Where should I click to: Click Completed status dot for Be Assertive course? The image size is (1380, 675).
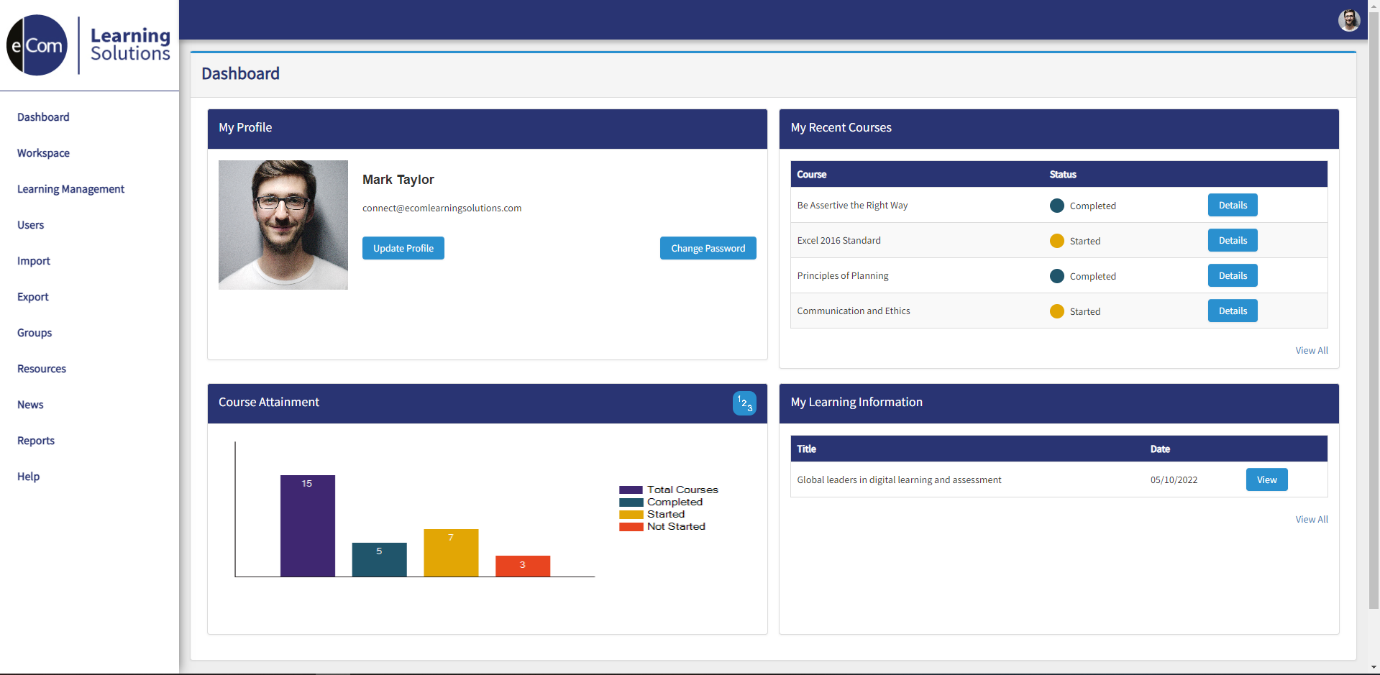click(x=1055, y=205)
